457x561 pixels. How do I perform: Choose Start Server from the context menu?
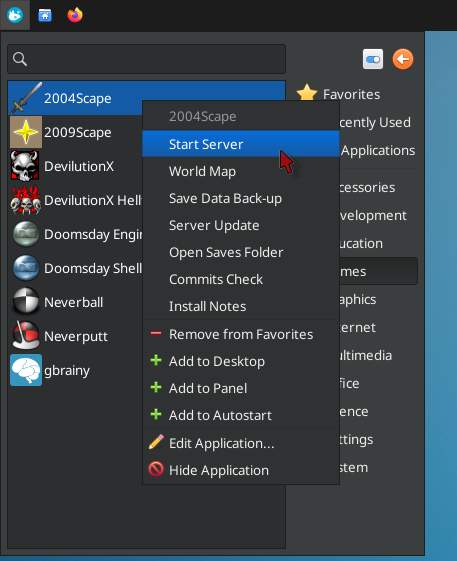click(241, 144)
